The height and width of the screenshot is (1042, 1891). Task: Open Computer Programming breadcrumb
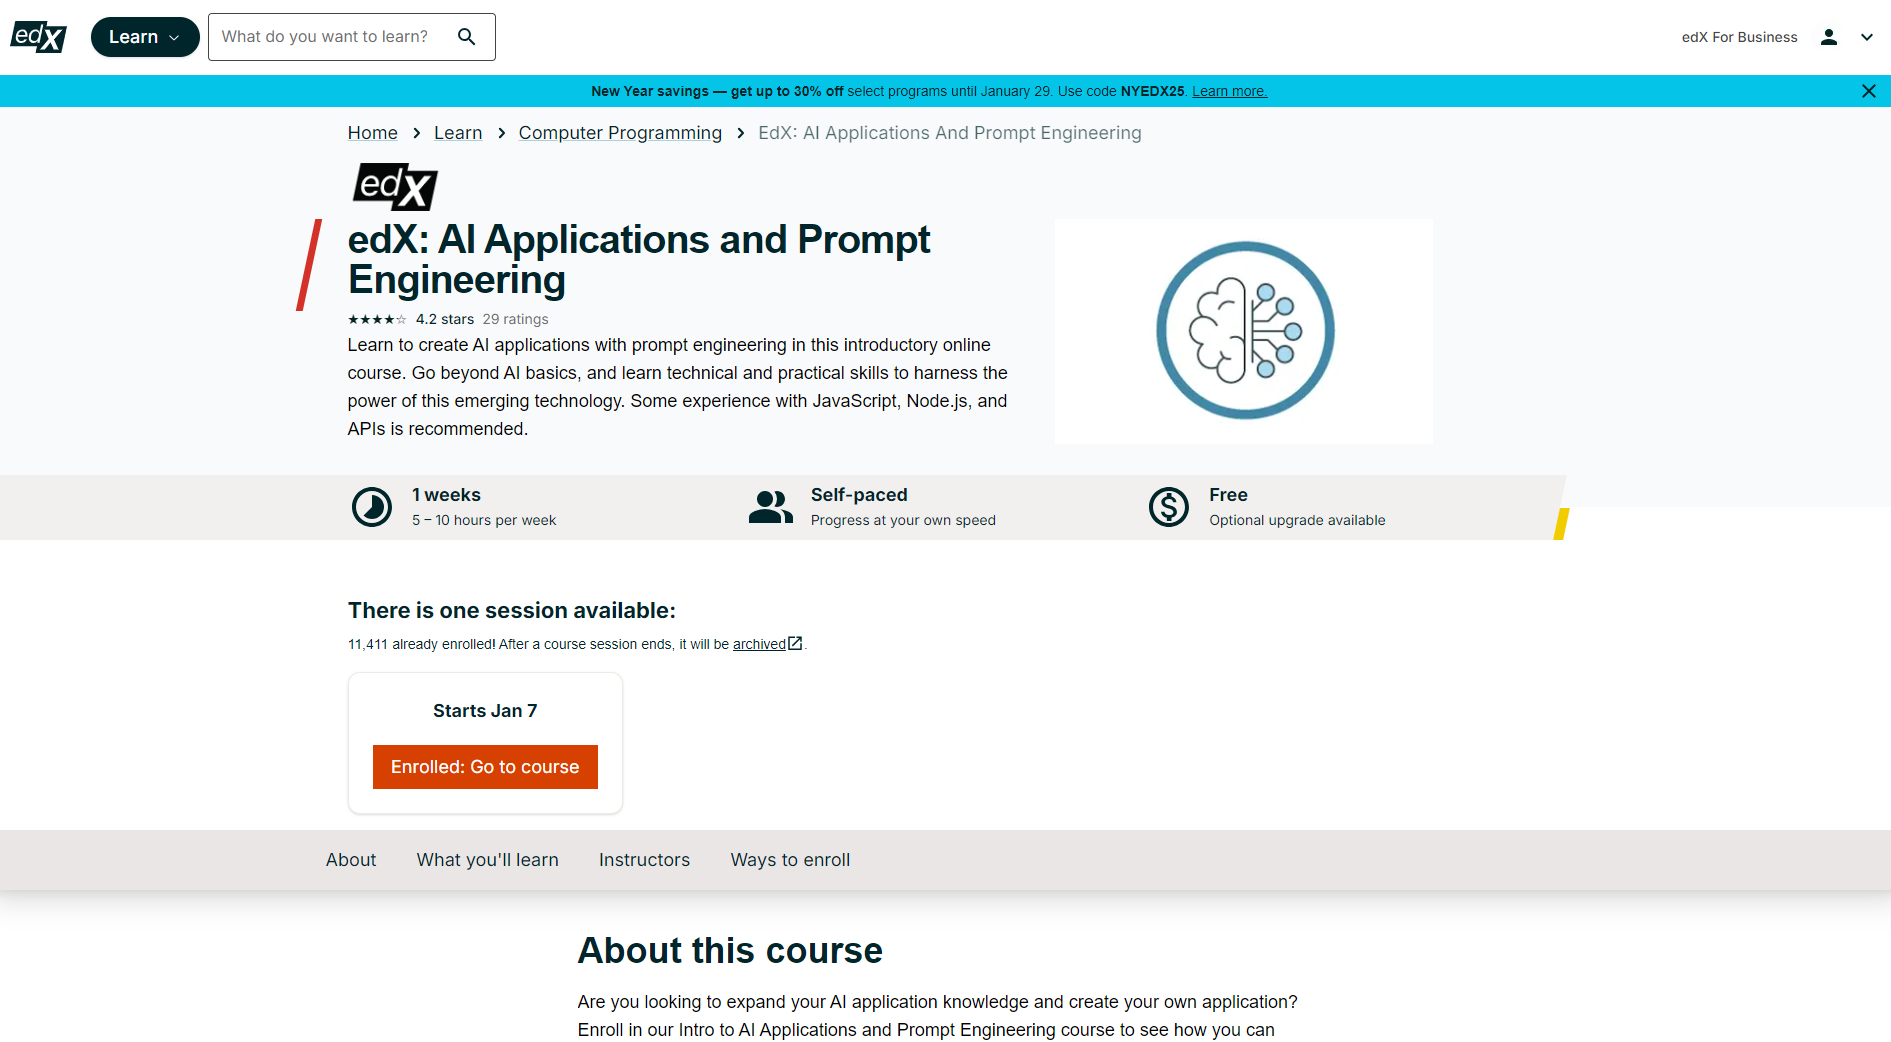point(620,133)
